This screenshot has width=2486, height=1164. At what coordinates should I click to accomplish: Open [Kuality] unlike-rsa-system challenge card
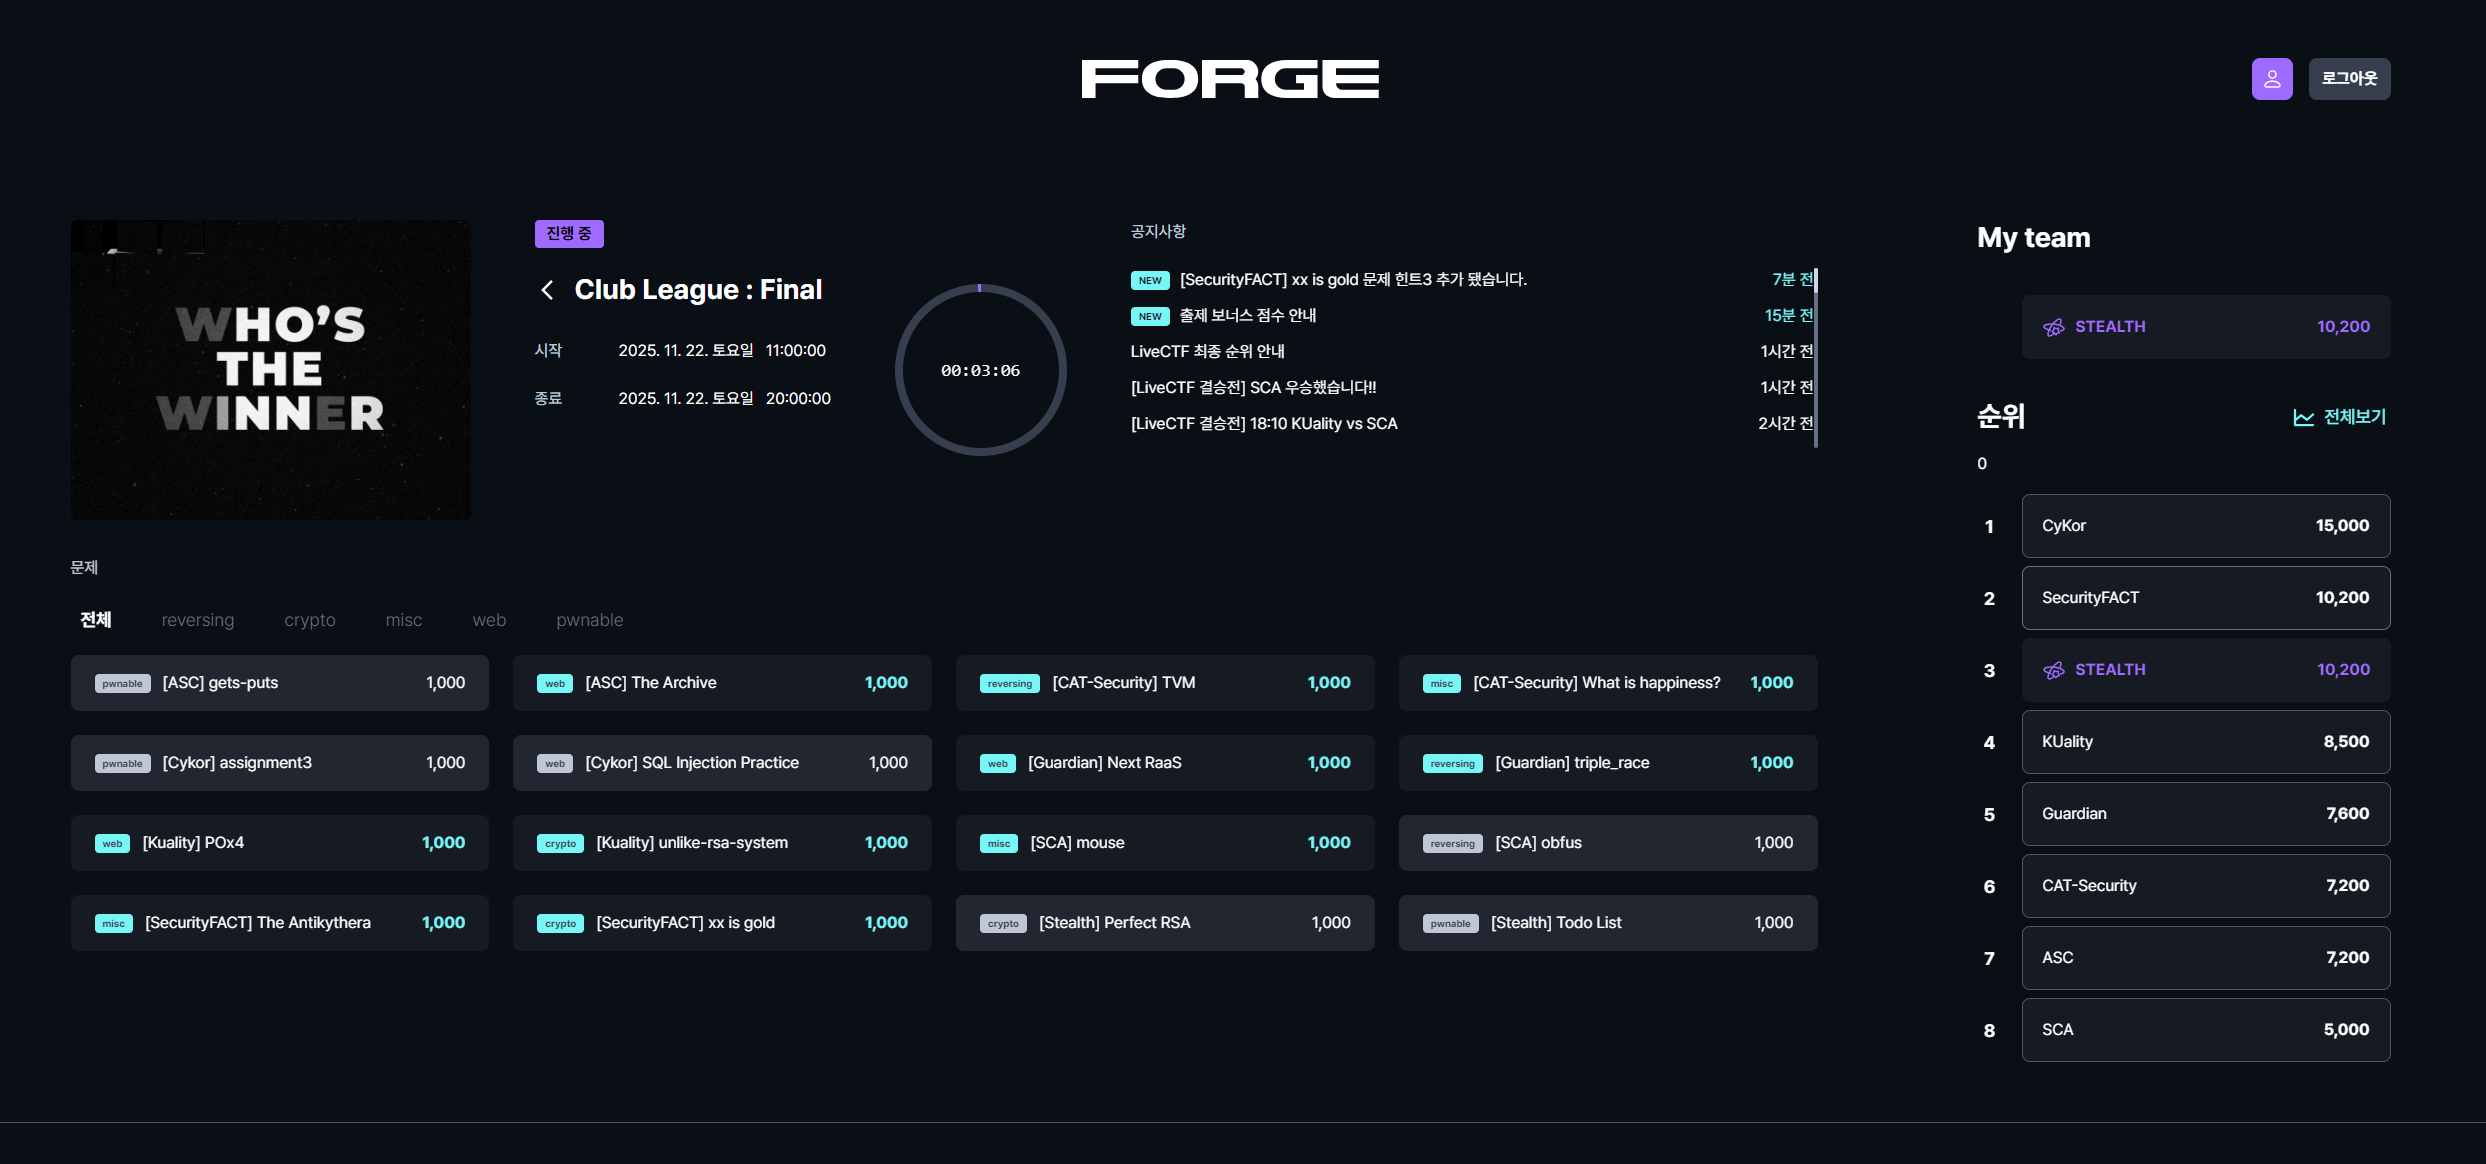[x=721, y=843]
